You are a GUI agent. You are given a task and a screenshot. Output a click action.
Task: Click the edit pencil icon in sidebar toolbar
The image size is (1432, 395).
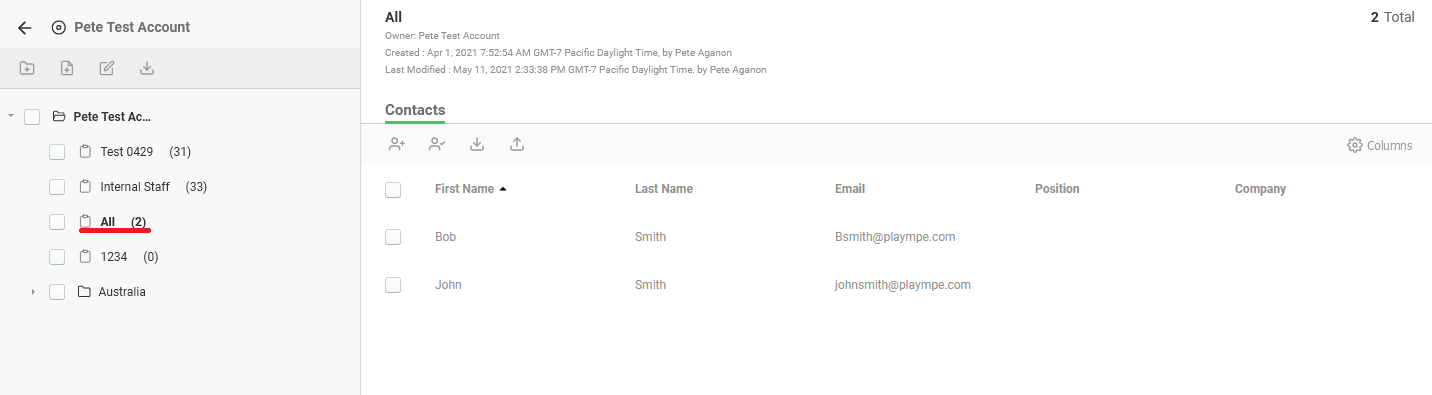coord(107,68)
